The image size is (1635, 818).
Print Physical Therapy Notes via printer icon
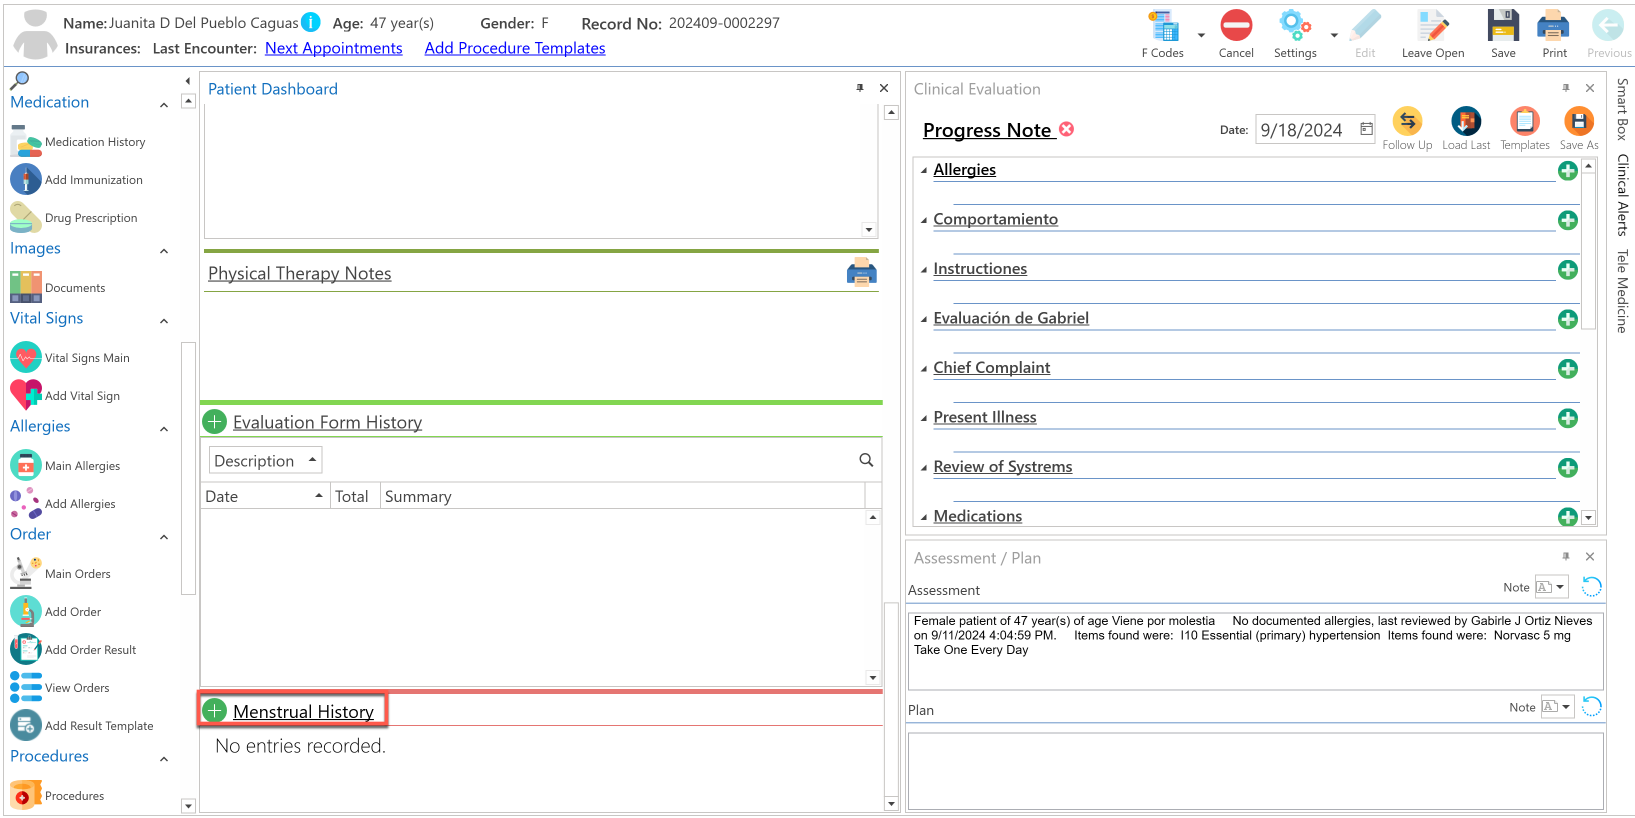pos(861,272)
